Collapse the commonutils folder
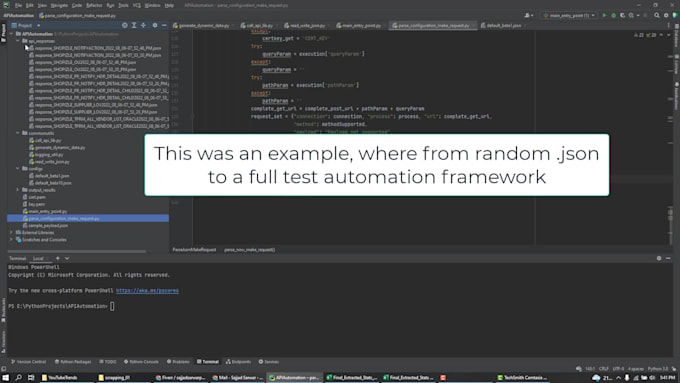Screen dimensions: 680x383 click(x=18, y=133)
